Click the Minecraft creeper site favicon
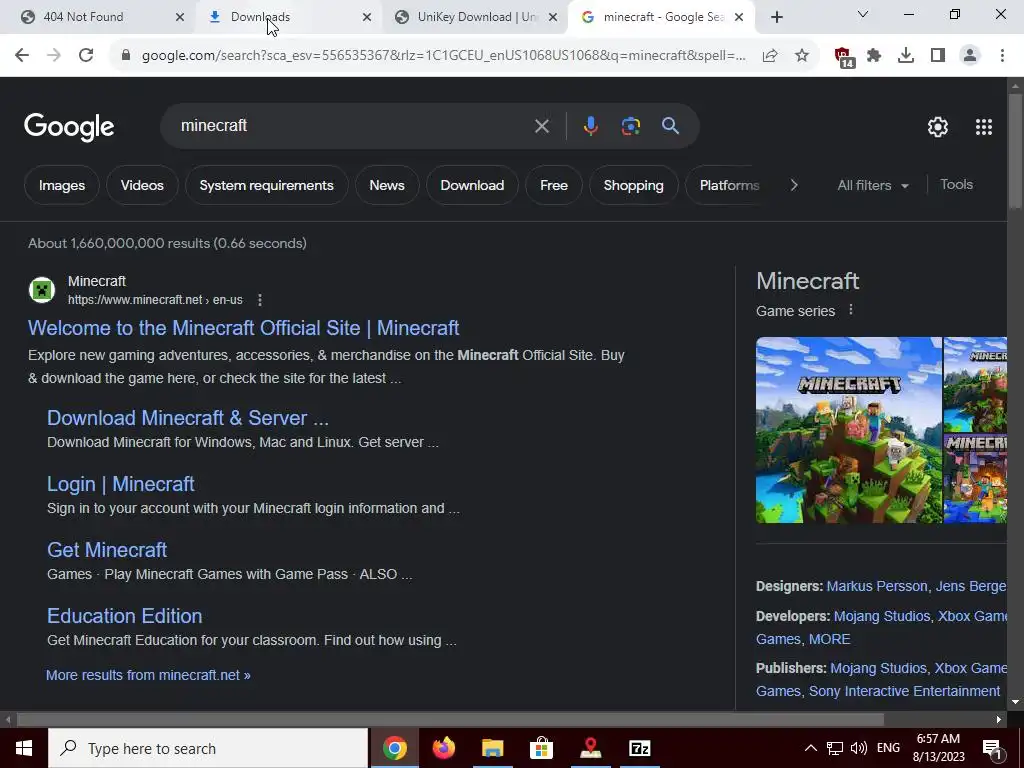 click(x=42, y=290)
